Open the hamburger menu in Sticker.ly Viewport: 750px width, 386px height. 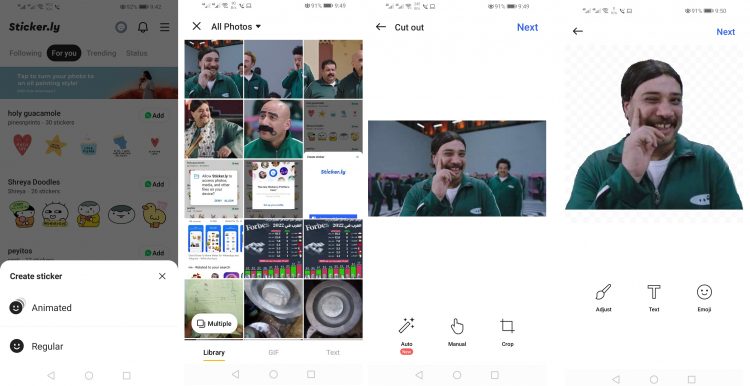coord(165,27)
